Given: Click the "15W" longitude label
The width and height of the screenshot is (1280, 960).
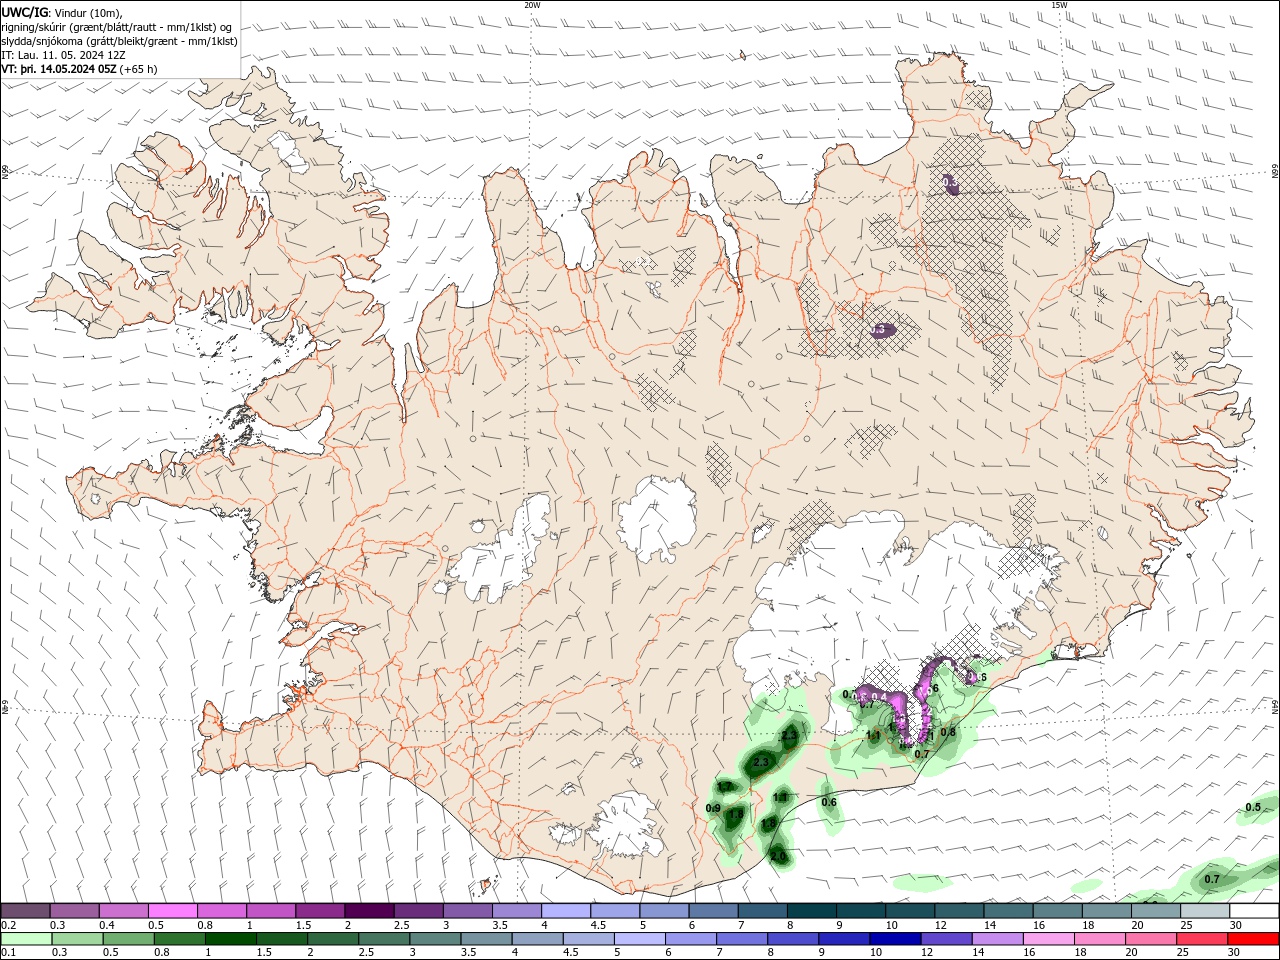Looking at the screenshot, I should [1059, 4].
